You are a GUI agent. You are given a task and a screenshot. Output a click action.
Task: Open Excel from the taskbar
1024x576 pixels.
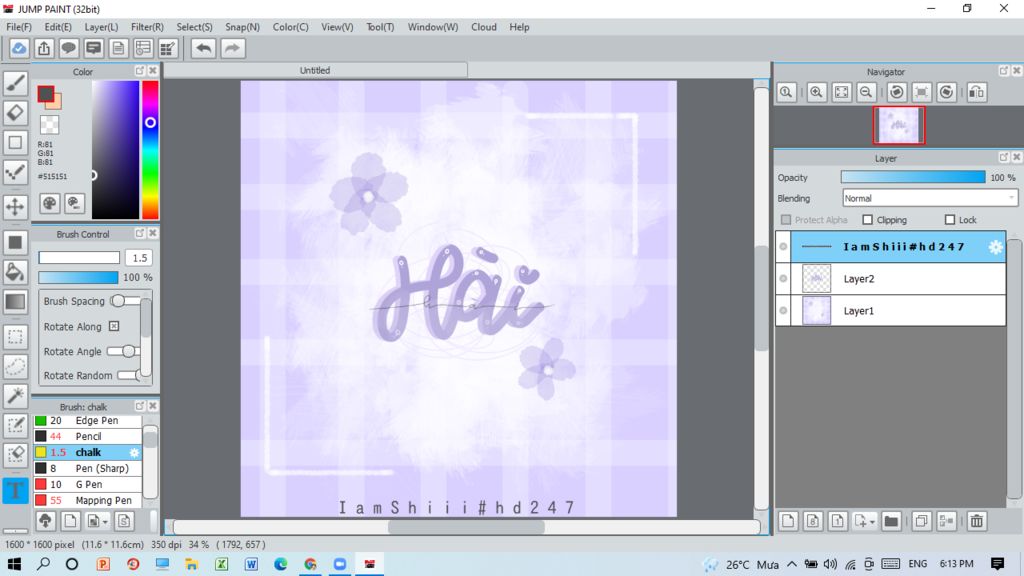(221, 564)
